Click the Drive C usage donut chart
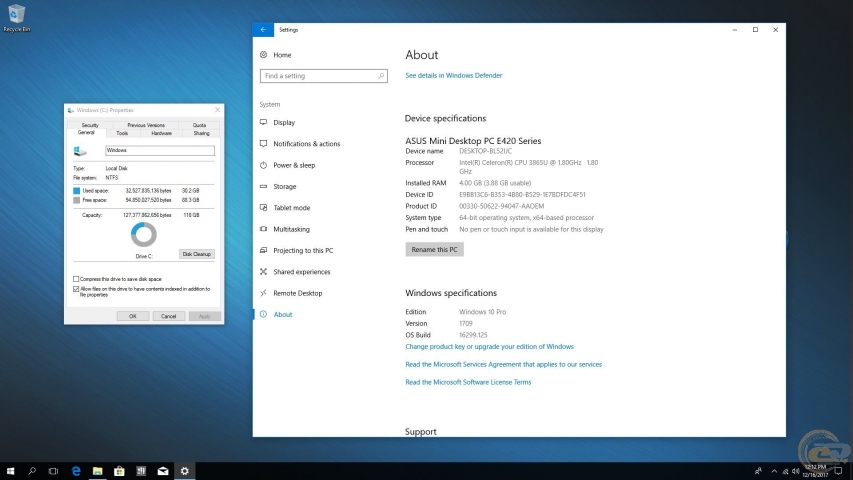Viewport: 853px width, 480px height. pyautogui.click(x=144, y=235)
